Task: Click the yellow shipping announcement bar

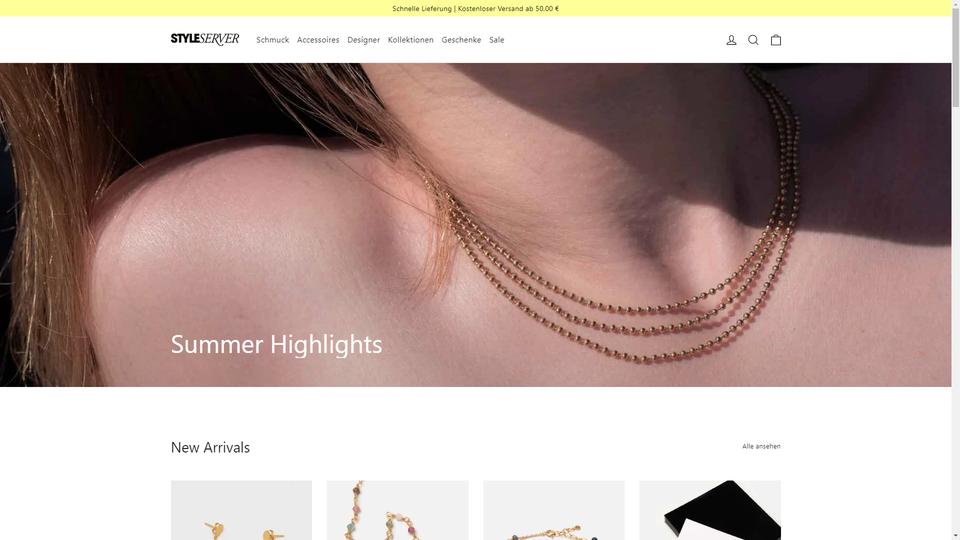Action: [476, 9]
